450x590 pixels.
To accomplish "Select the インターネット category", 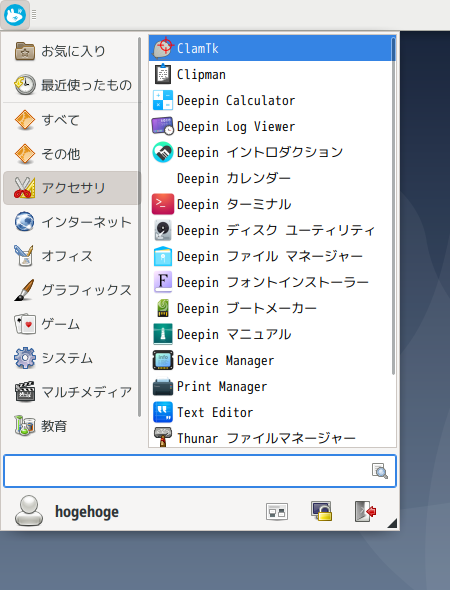I will click(71, 222).
